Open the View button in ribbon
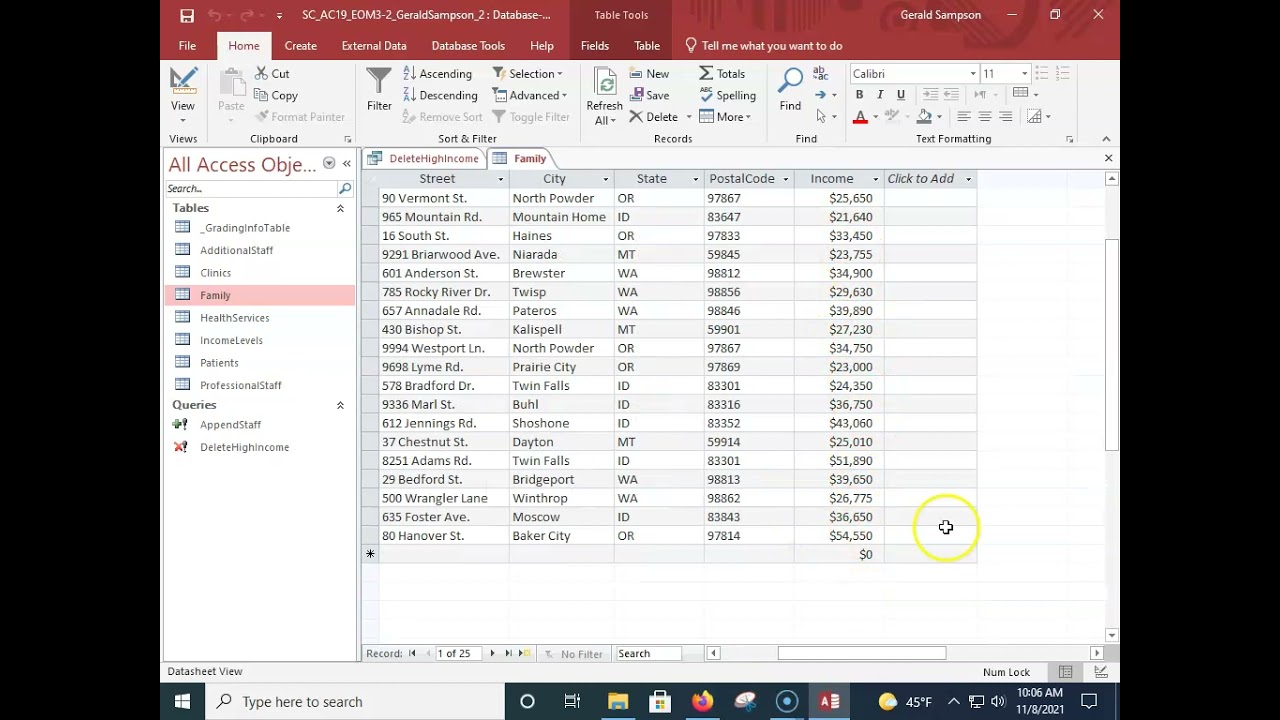This screenshot has height=720, width=1280. pos(183,94)
